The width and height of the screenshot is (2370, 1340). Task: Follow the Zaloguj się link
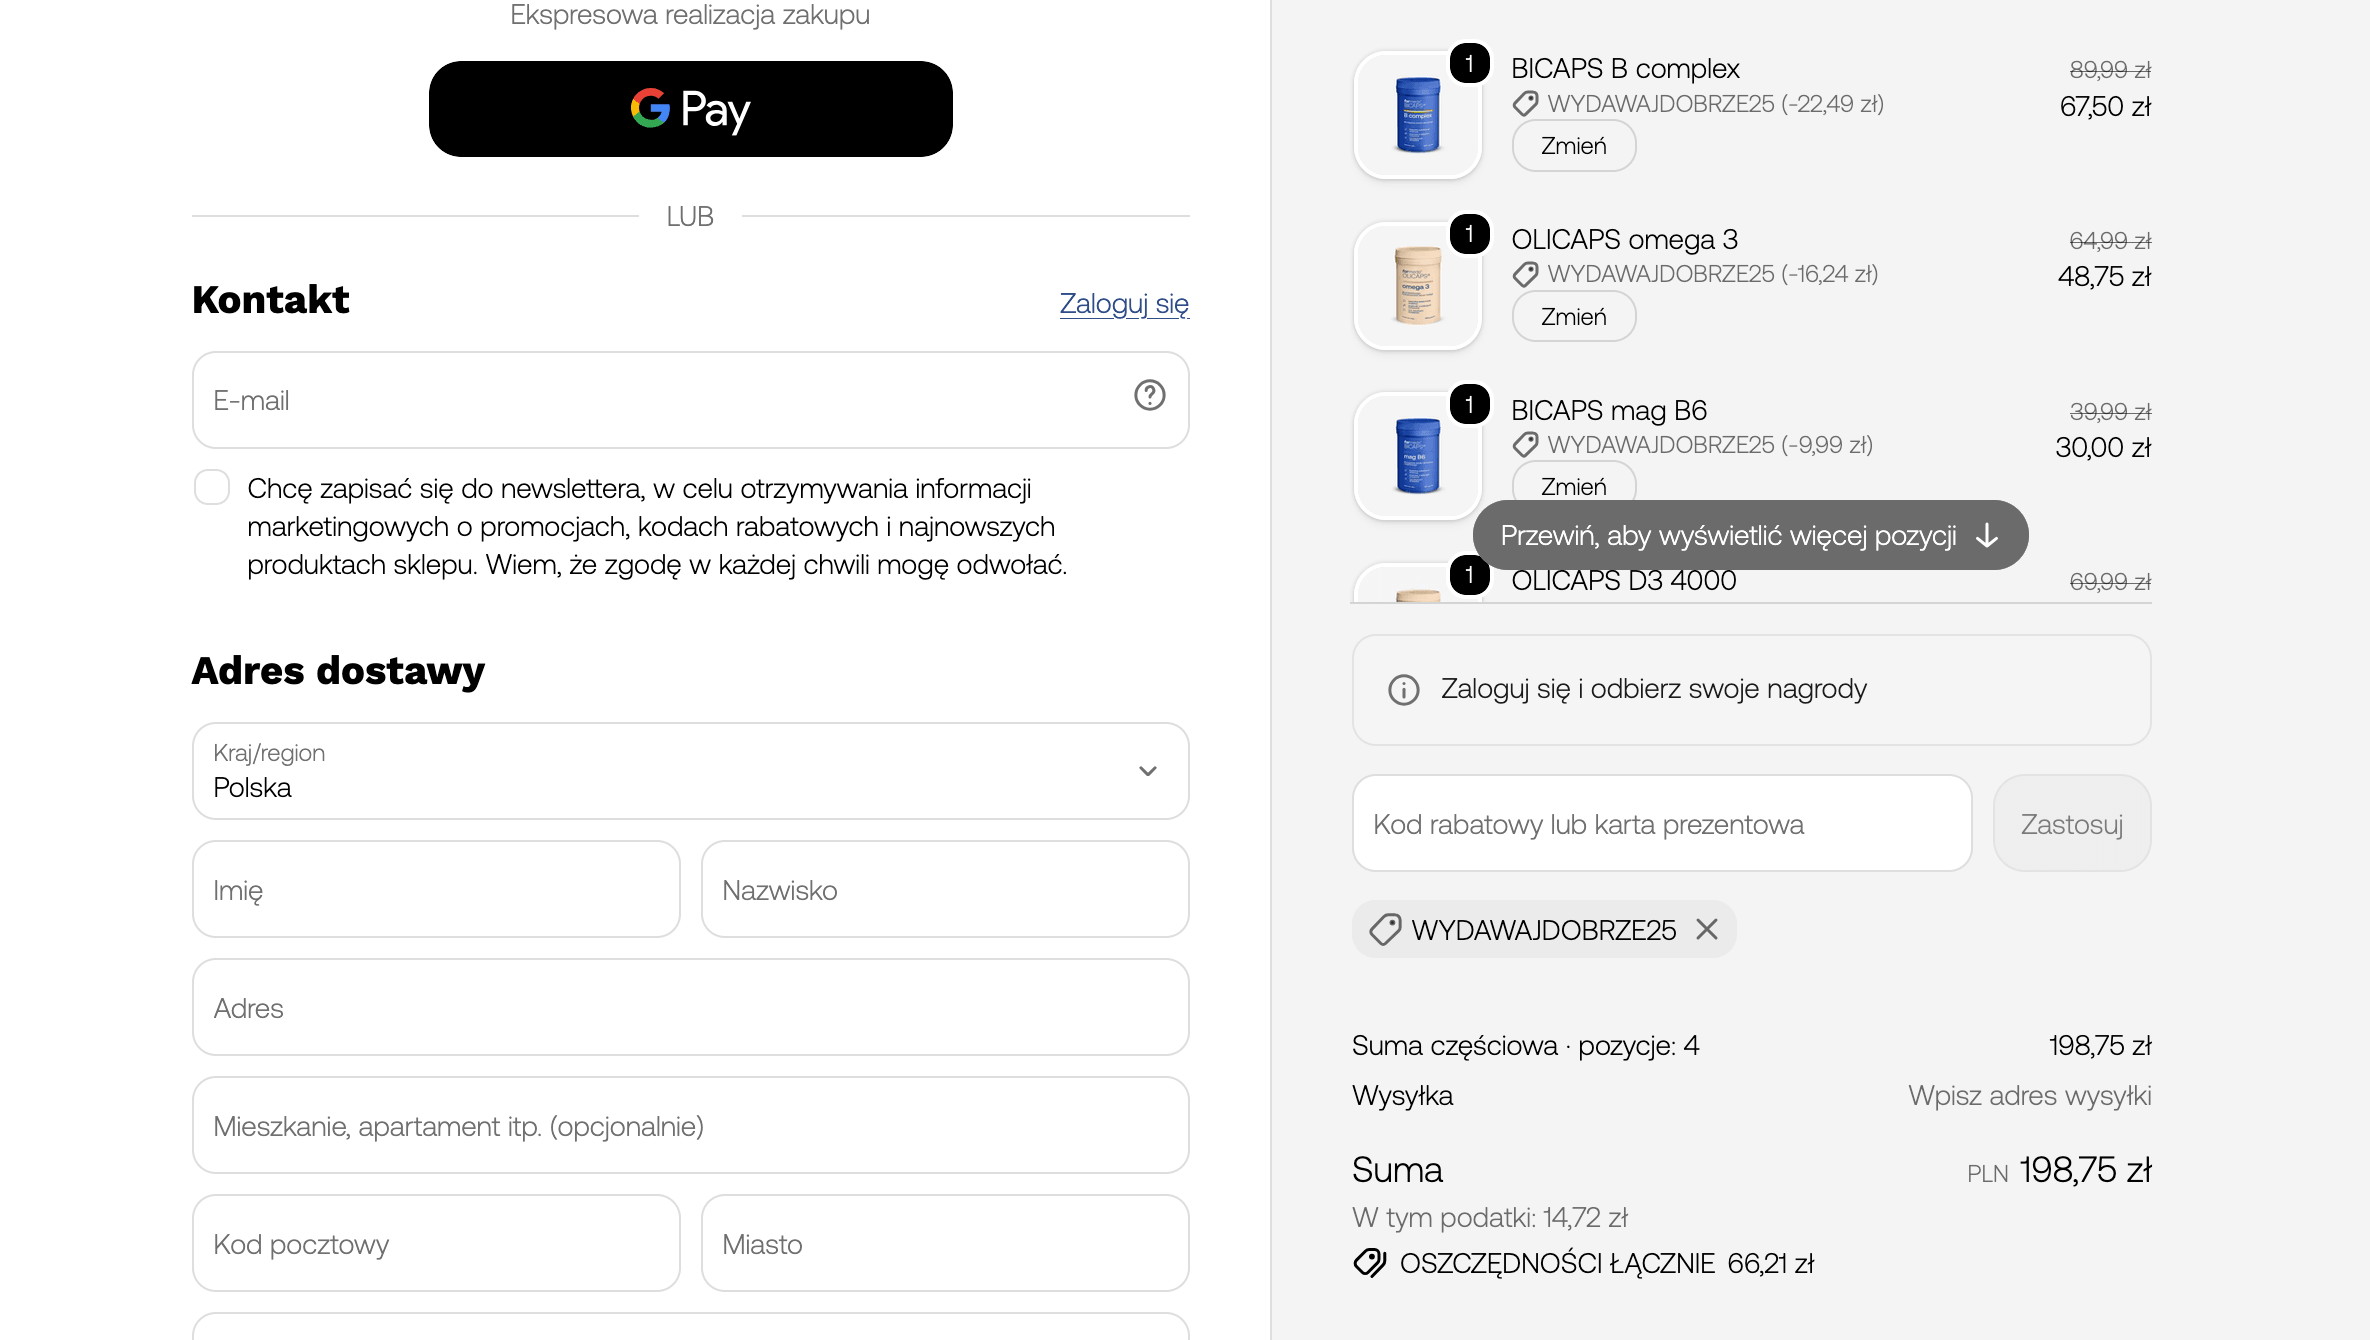click(1124, 303)
